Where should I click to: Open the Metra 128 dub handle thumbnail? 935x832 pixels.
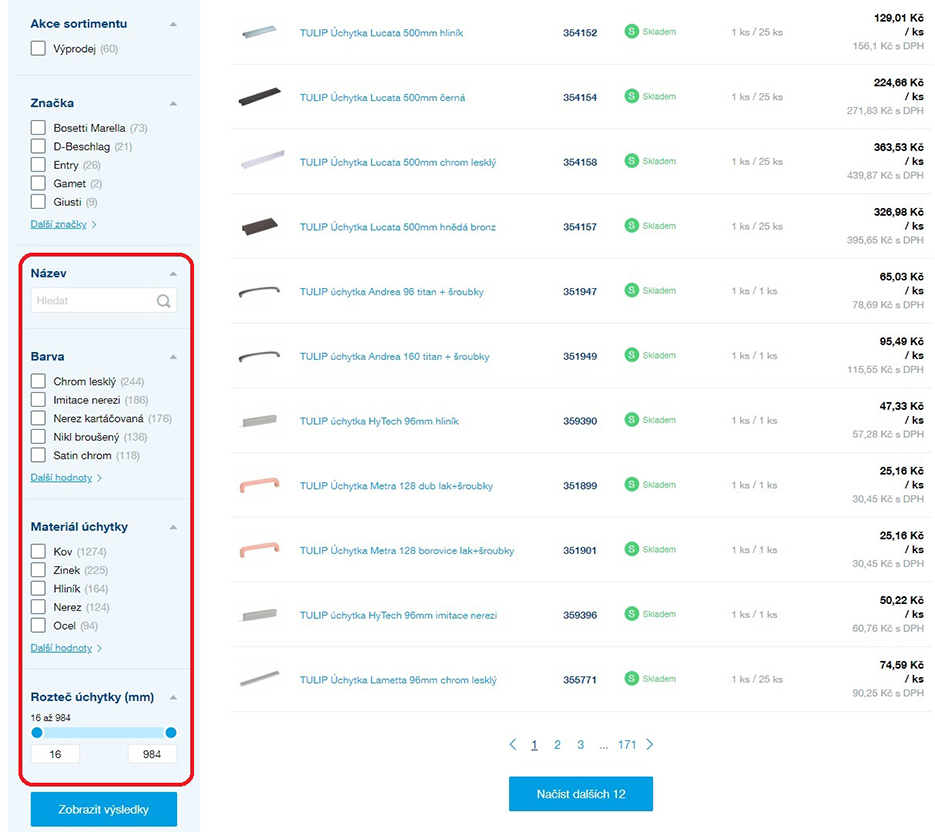(260, 486)
